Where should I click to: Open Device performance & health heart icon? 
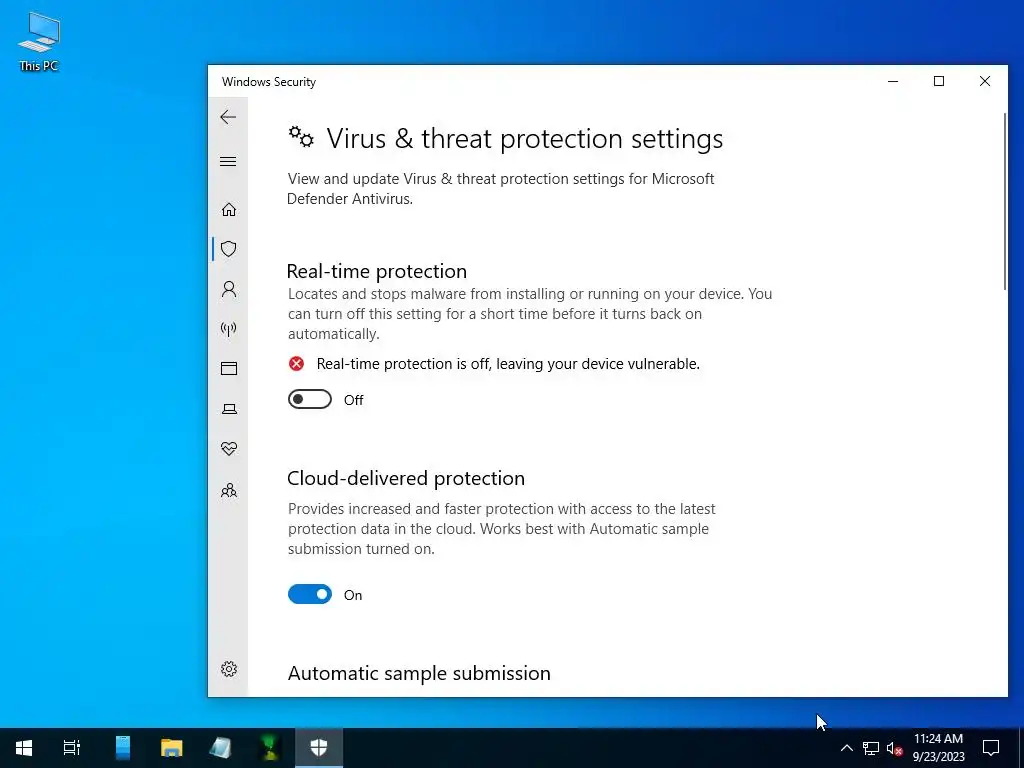[x=229, y=449]
